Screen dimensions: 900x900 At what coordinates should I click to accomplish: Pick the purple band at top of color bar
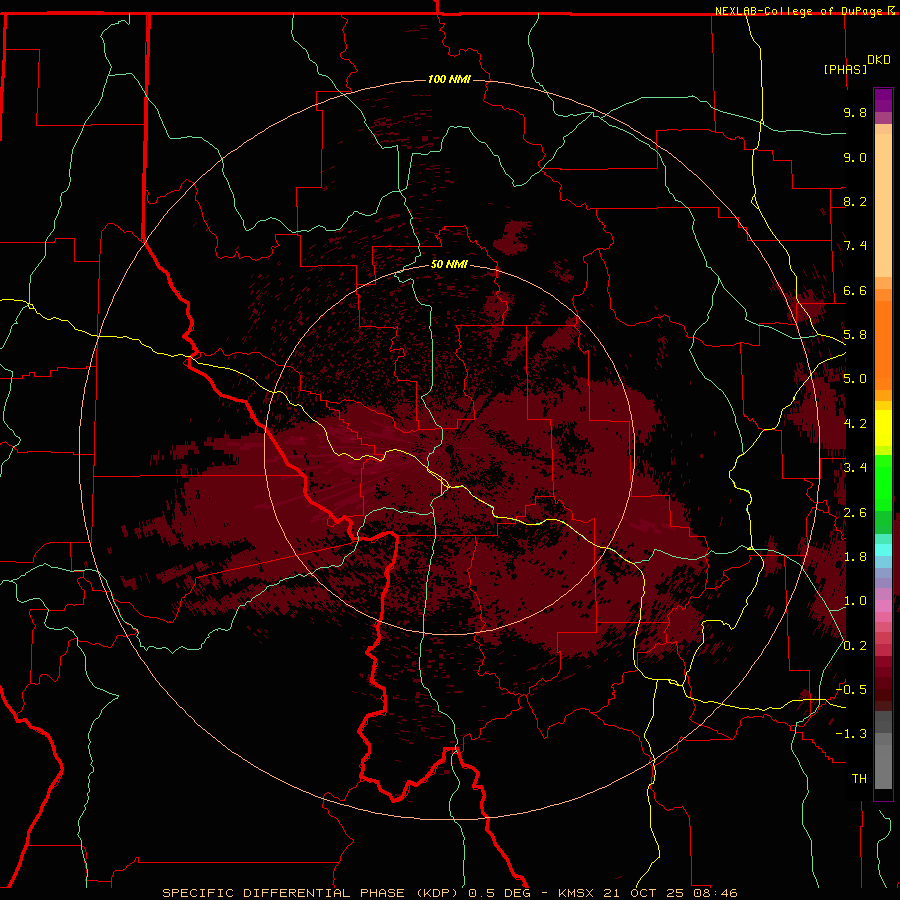[x=883, y=100]
